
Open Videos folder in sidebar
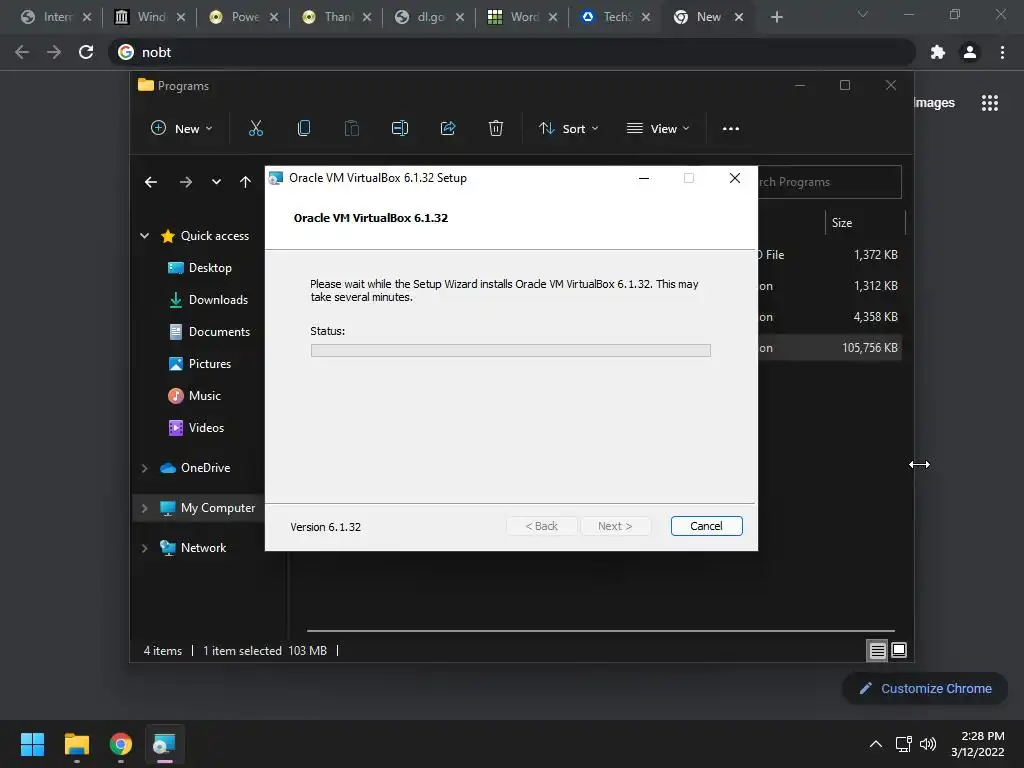196,428
